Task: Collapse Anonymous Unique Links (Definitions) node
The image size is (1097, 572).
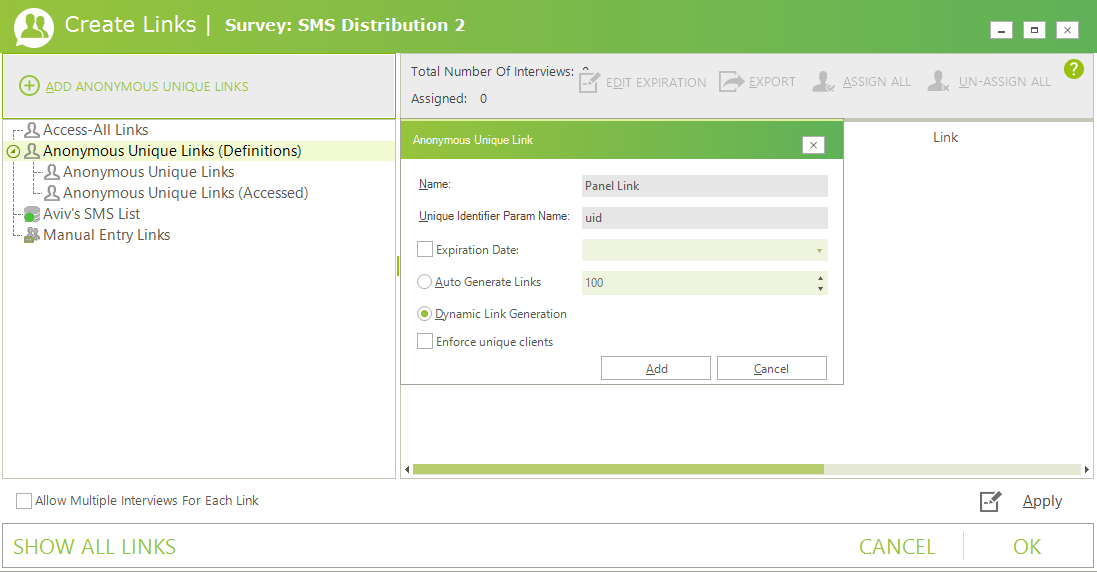Action: pyautogui.click(x=13, y=152)
